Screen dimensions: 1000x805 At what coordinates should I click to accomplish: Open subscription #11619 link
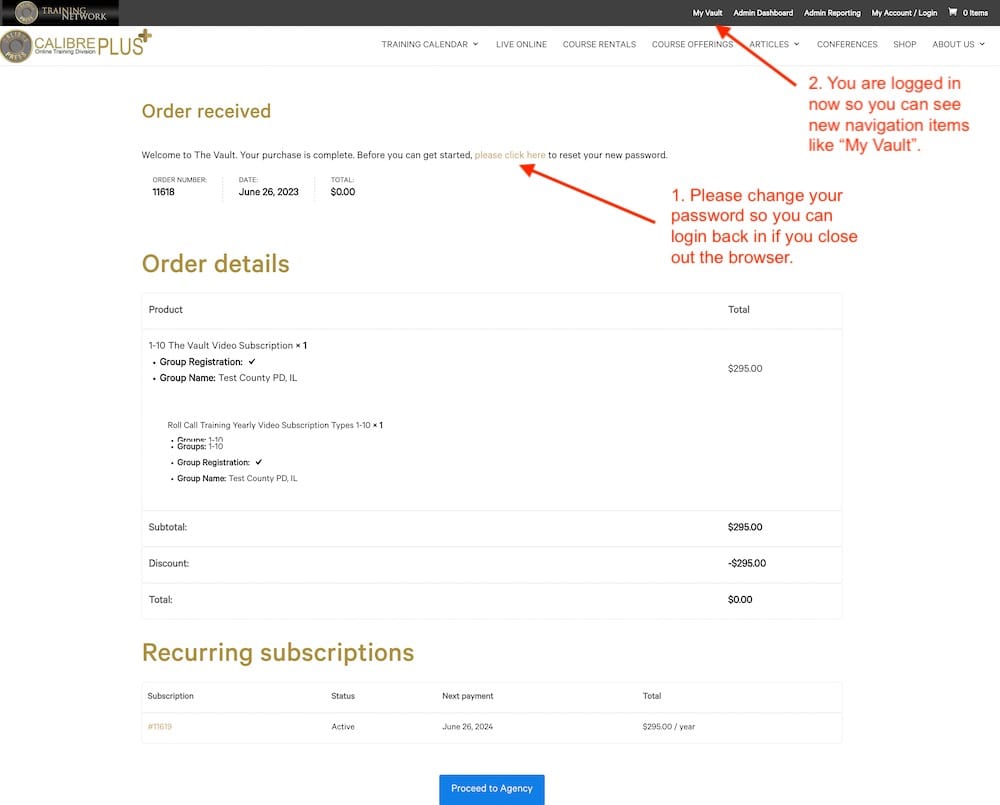159,727
